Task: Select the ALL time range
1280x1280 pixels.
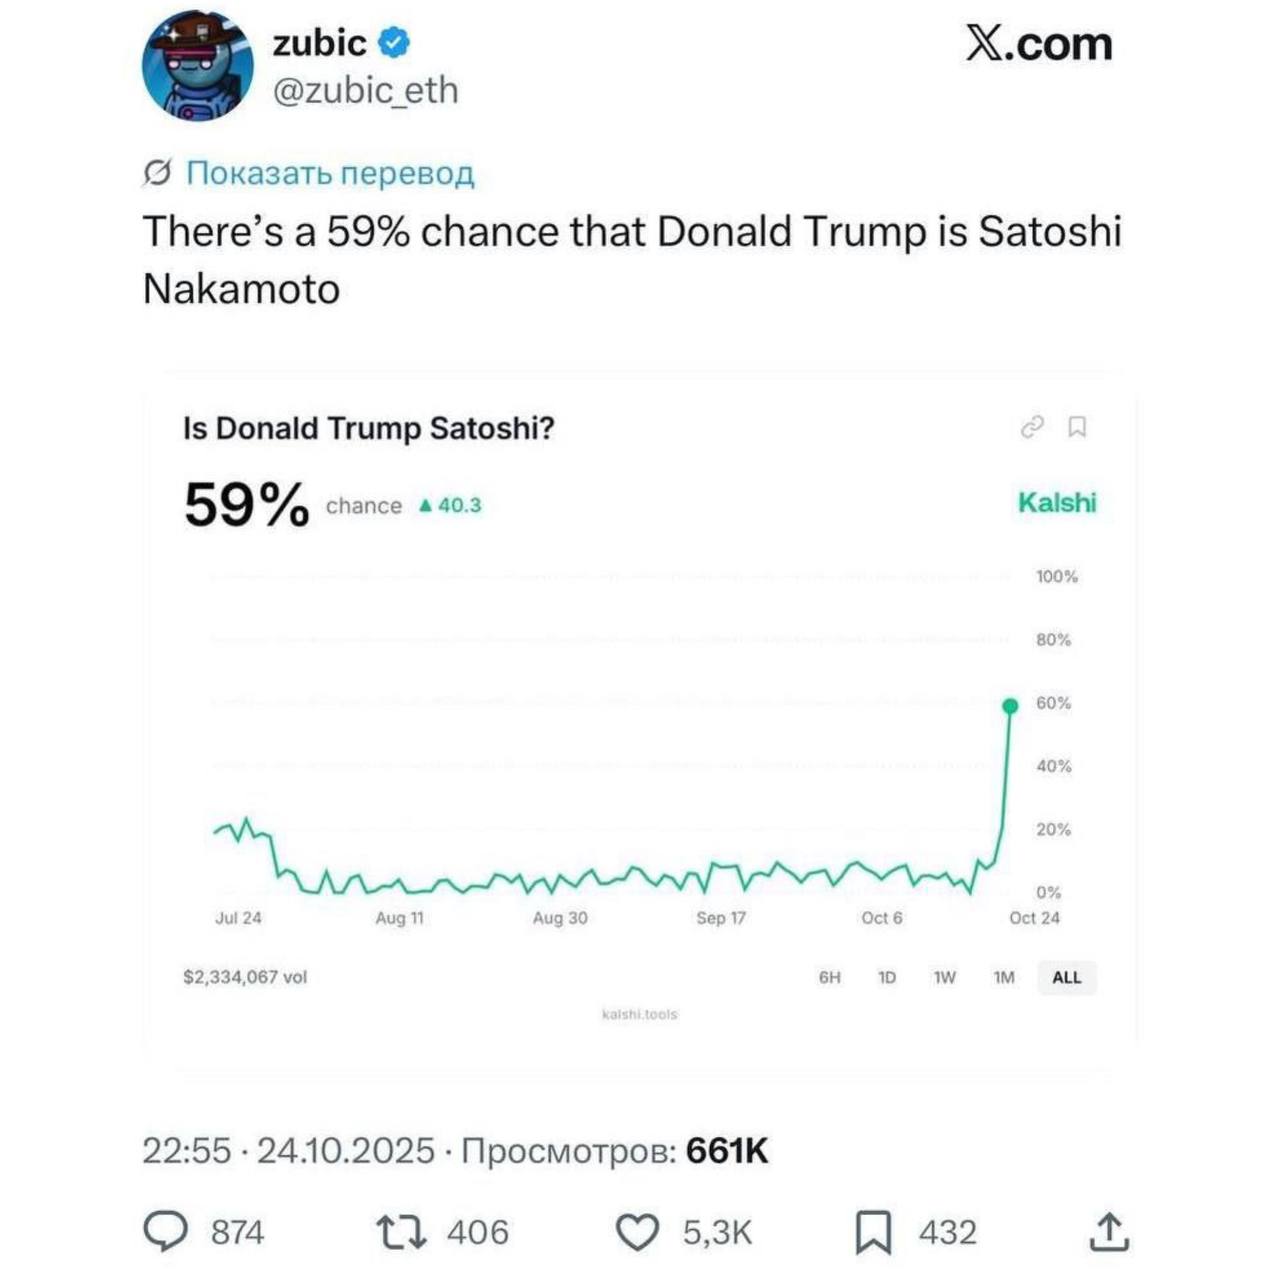Action: 1066,977
